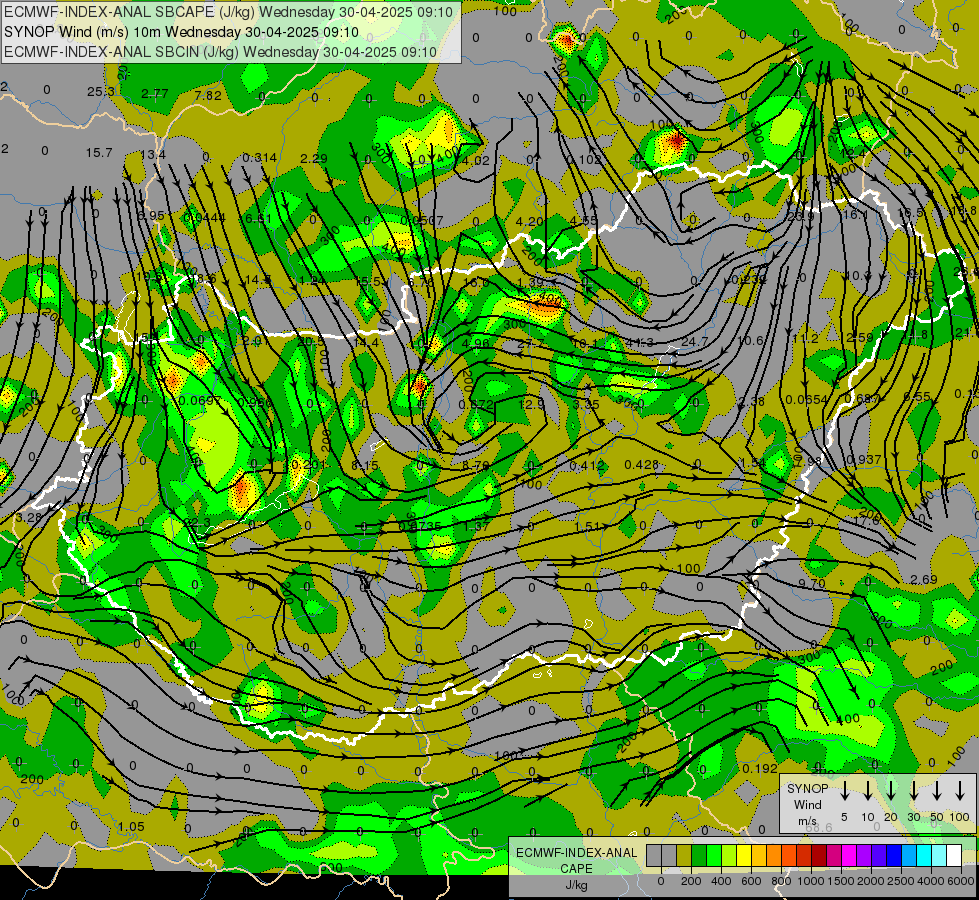Viewport: 979px width, 900px height.
Task: Click the map value '2.77'
Action: point(154,94)
